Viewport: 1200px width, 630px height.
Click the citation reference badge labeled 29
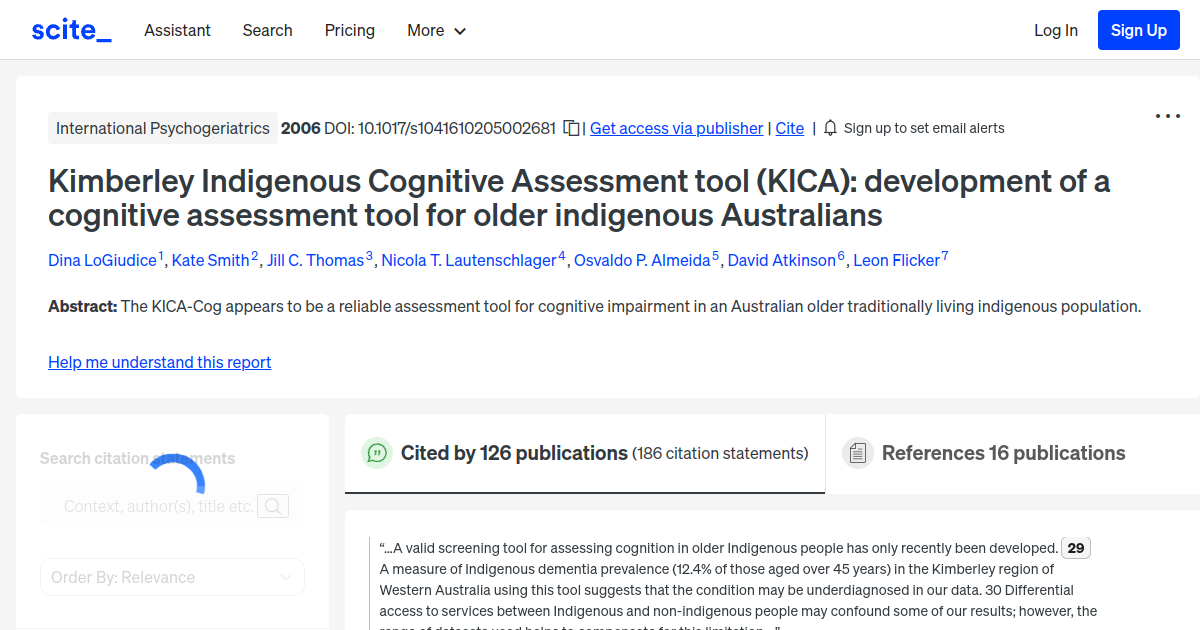[x=1075, y=548]
